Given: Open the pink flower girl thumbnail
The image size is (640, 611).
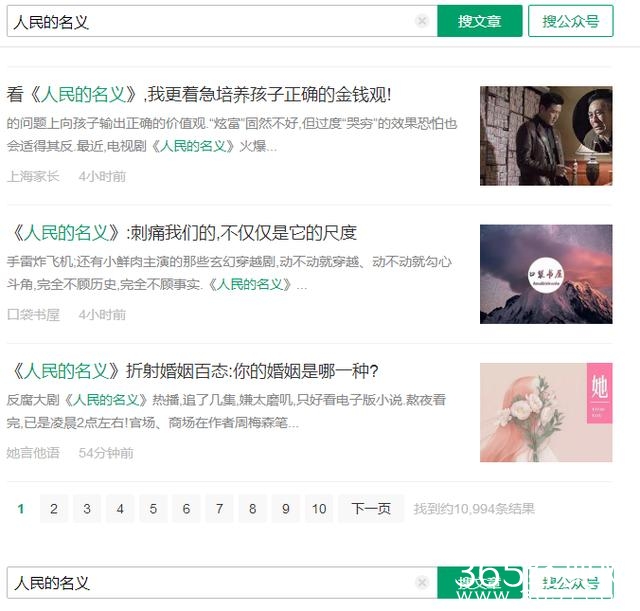Looking at the screenshot, I should (546, 413).
